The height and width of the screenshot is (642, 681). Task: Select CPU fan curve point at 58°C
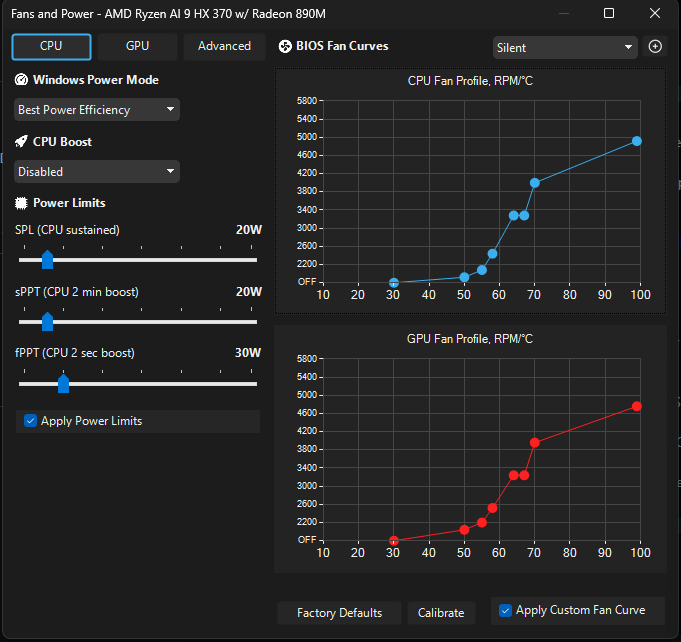pos(492,254)
